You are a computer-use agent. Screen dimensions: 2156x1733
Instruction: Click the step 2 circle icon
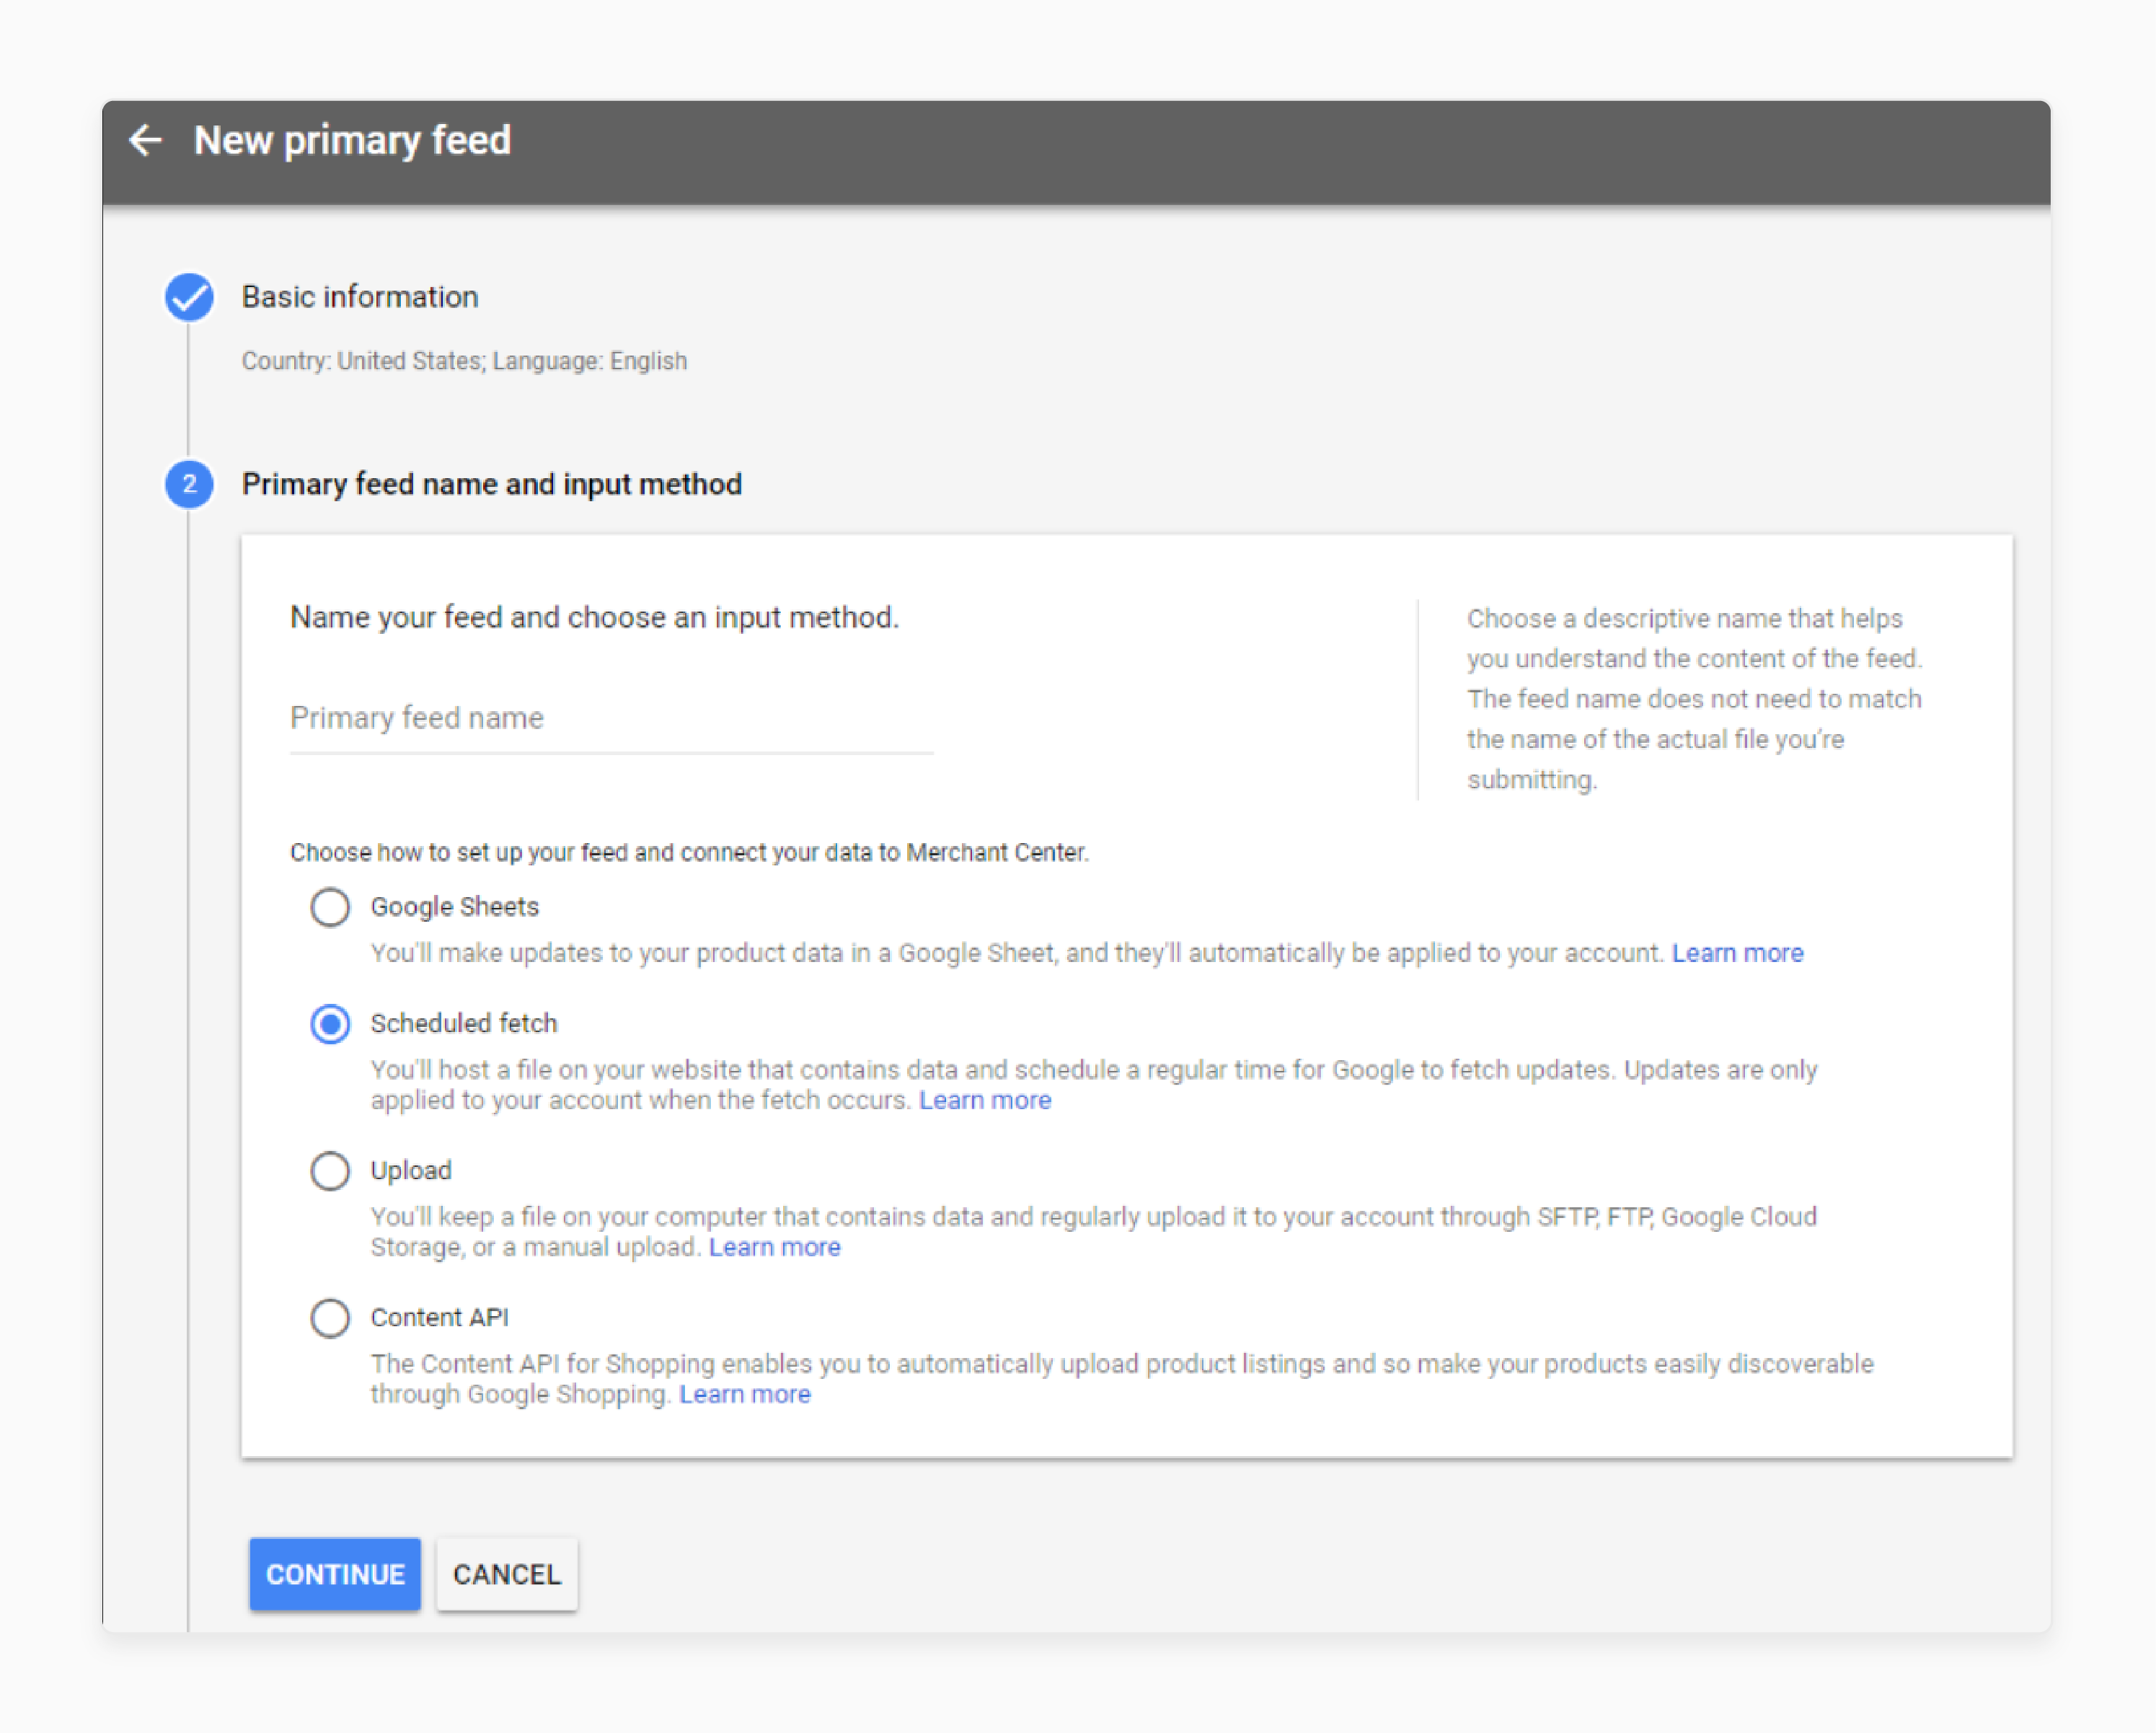click(189, 484)
